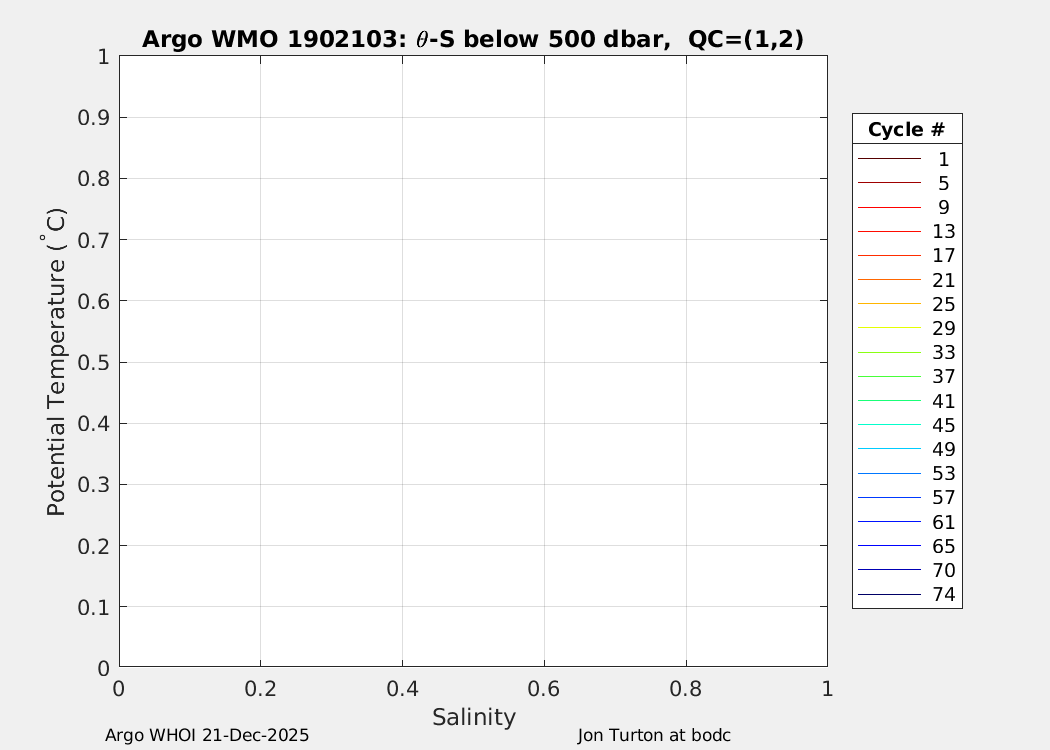Click the red line swatch for cycle 5

pos(888,183)
